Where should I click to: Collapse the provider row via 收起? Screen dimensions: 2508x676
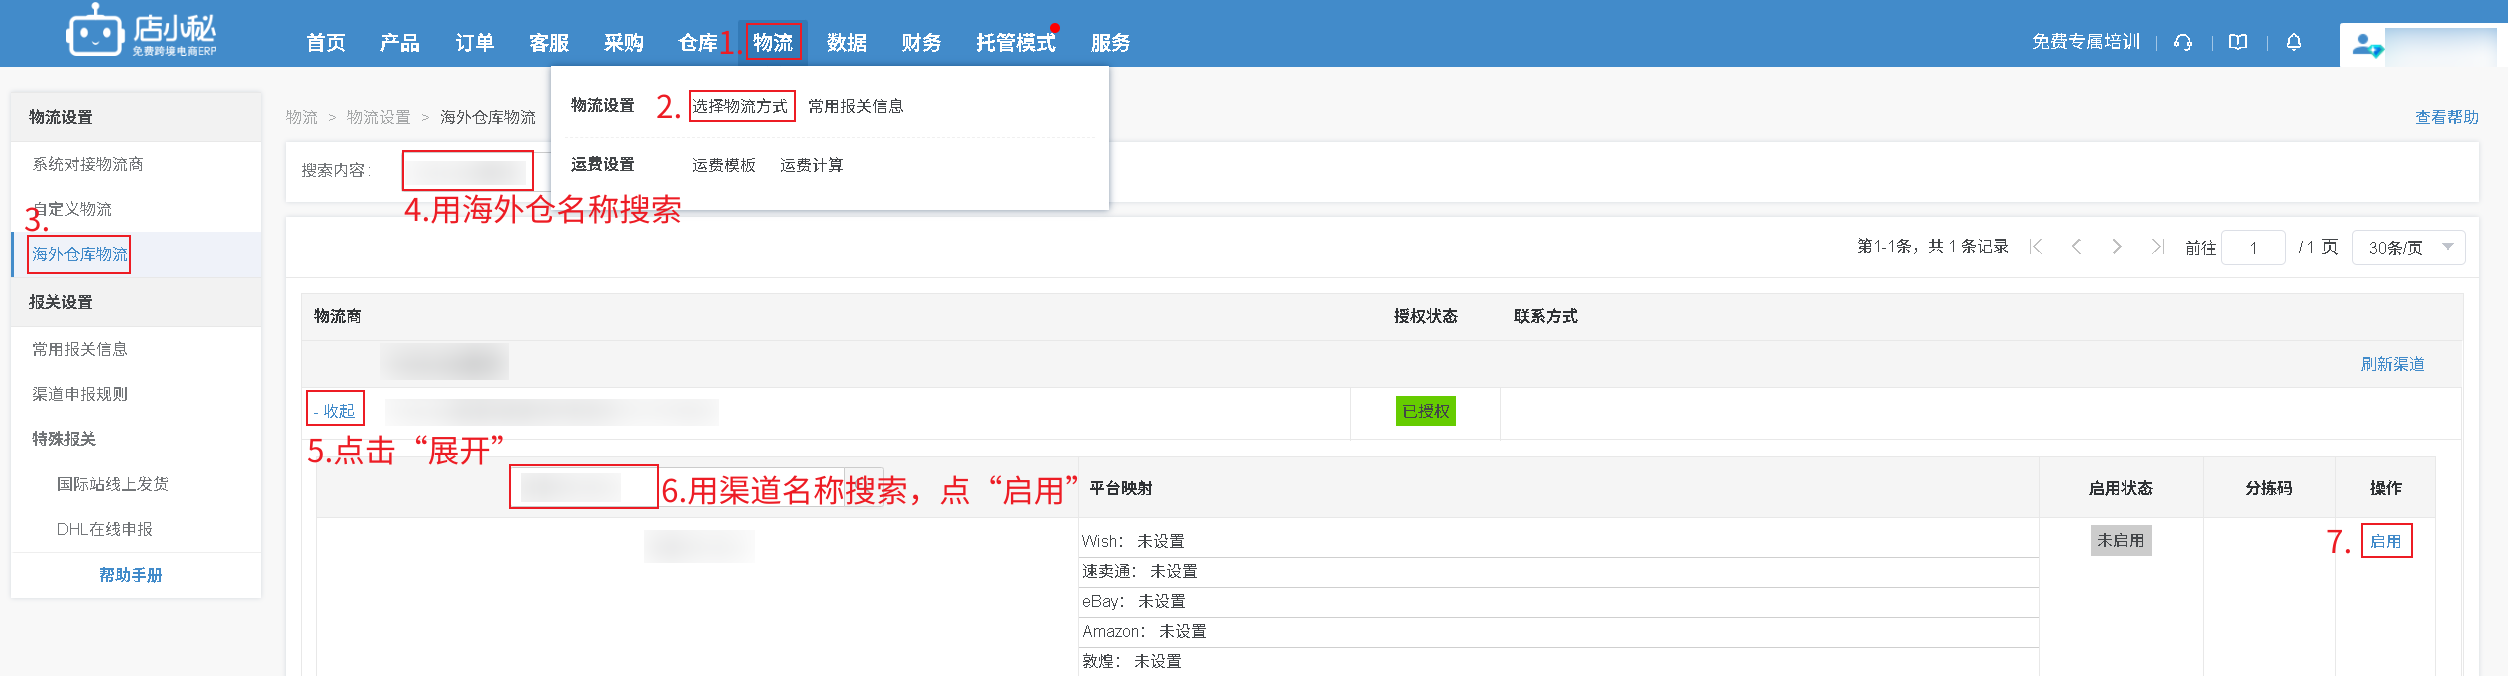tap(335, 411)
